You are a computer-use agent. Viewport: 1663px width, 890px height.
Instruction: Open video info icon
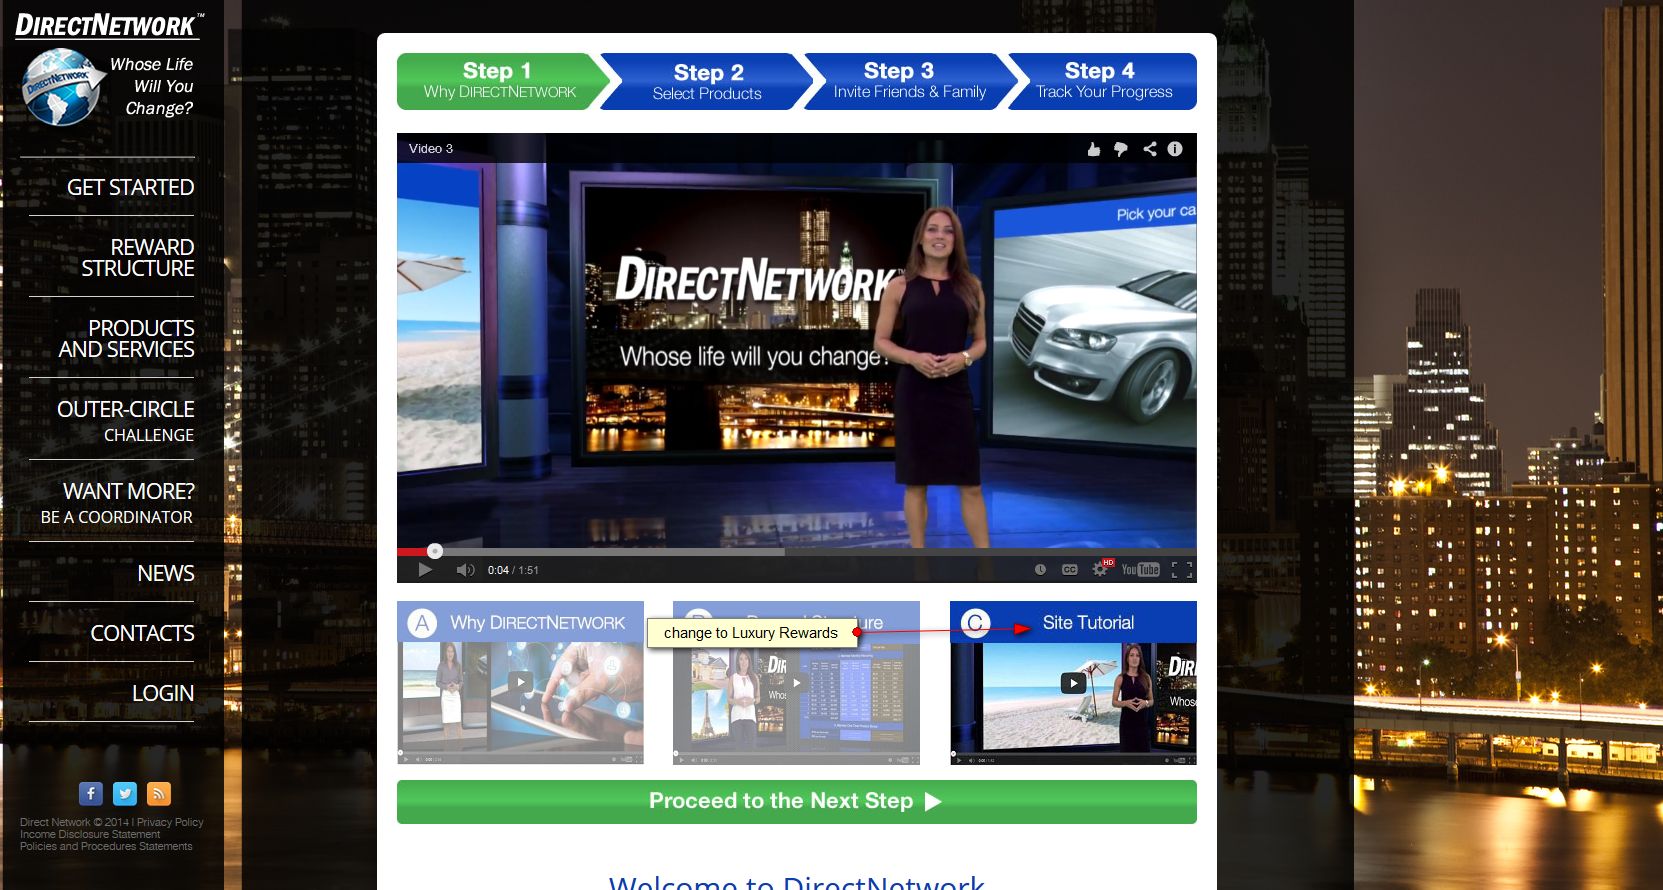pos(1175,149)
